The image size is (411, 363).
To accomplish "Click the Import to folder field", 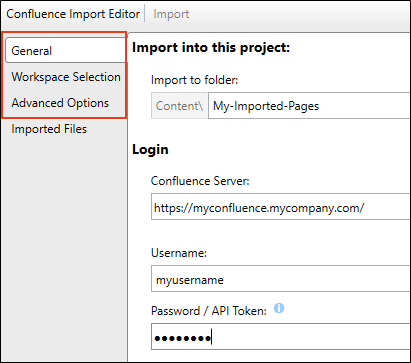I will click(x=309, y=106).
